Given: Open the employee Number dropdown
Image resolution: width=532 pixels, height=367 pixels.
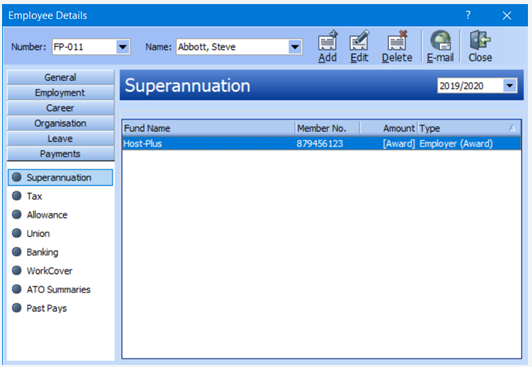Looking at the screenshot, I should coord(122,47).
